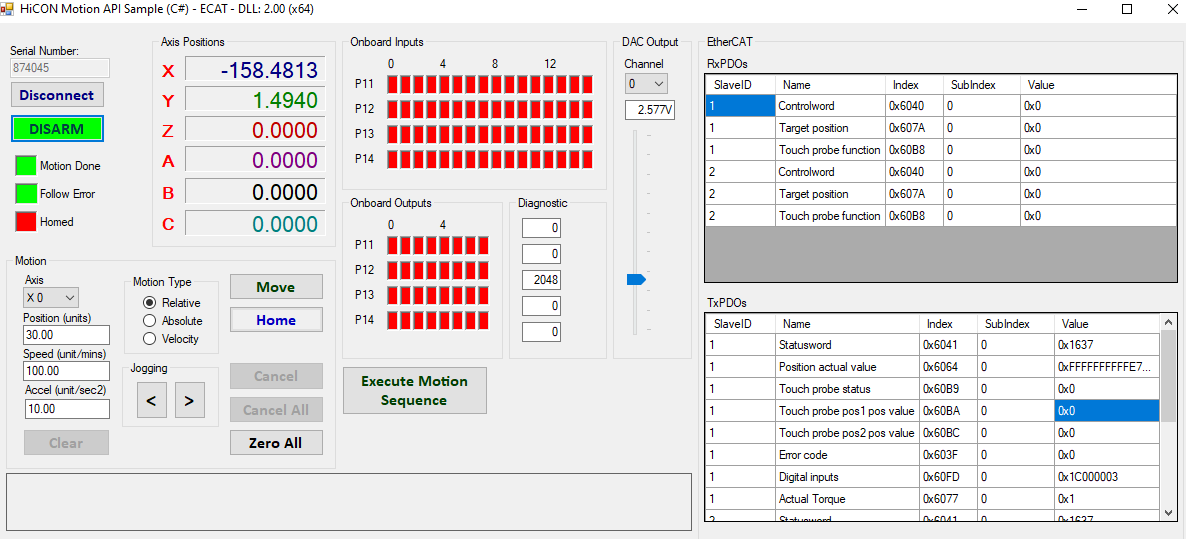Image resolution: width=1186 pixels, height=539 pixels.
Task: Select Relative motion type
Action: pos(150,303)
